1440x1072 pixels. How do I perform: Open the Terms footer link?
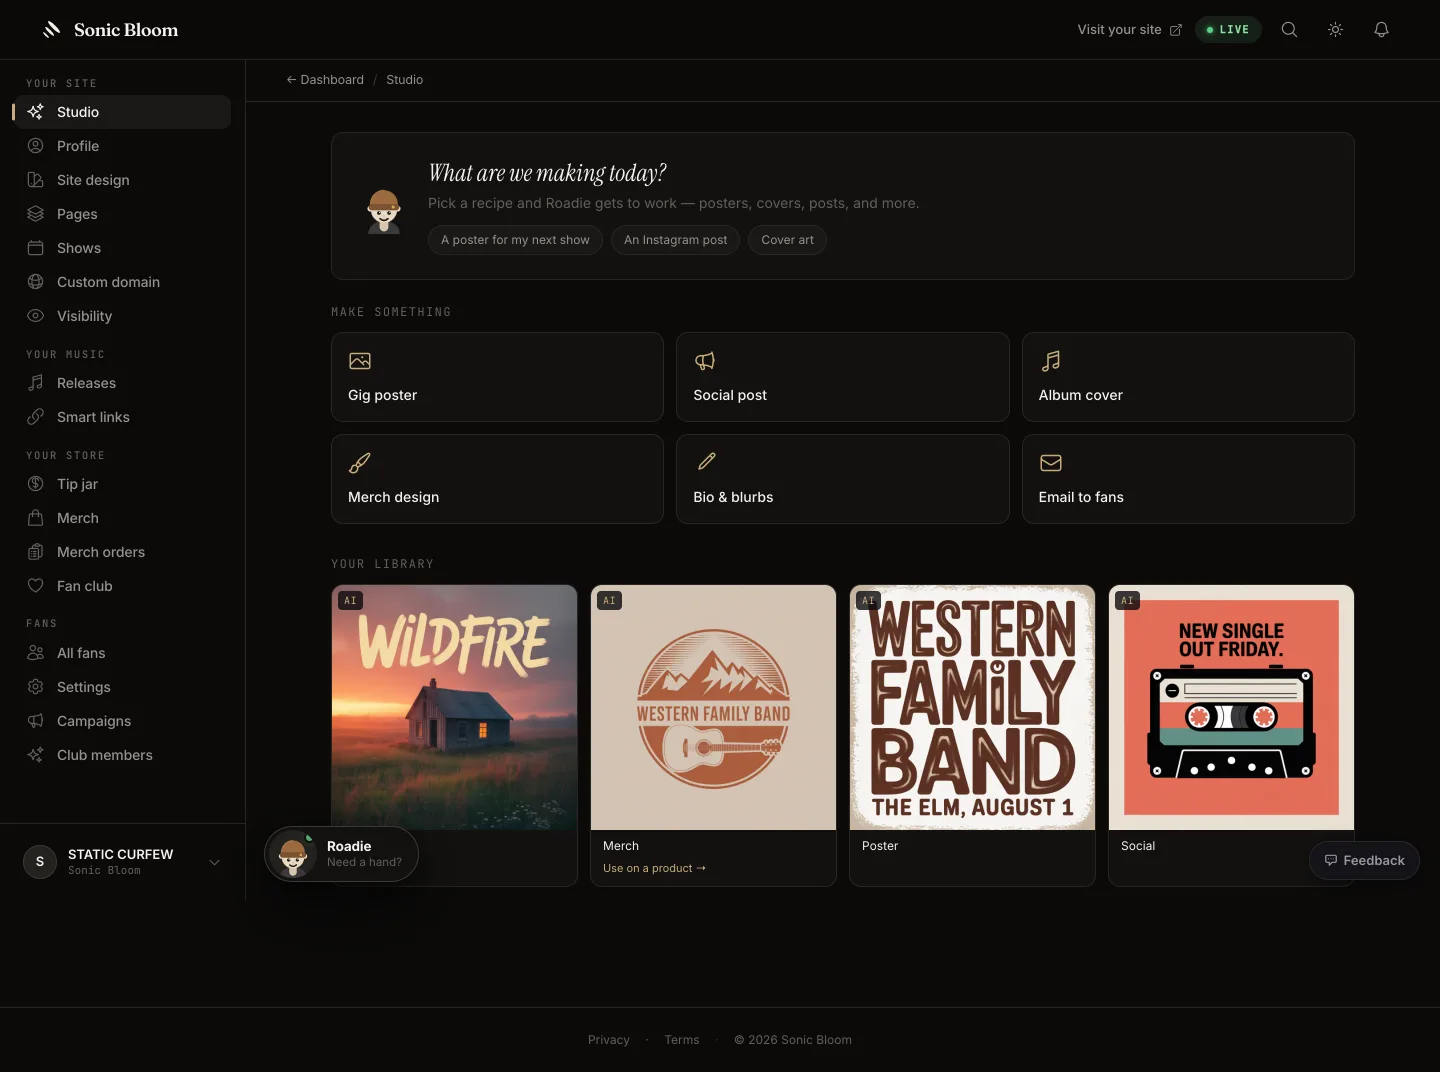point(682,1040)
